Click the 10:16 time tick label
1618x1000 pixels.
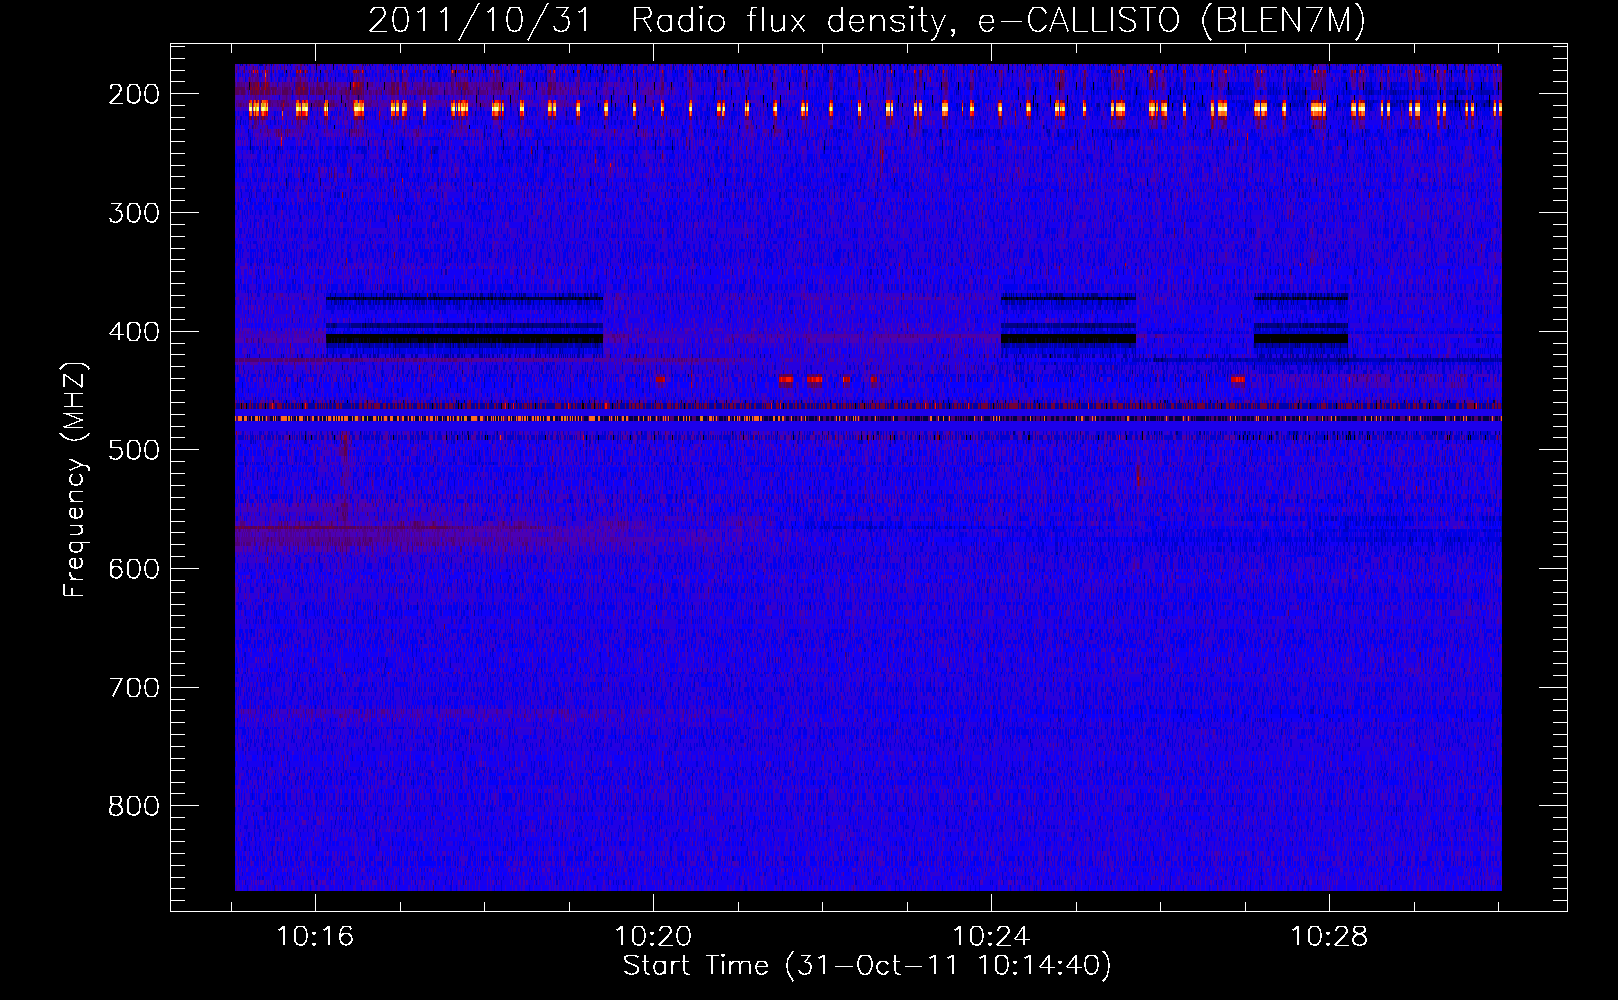[316, 937]
